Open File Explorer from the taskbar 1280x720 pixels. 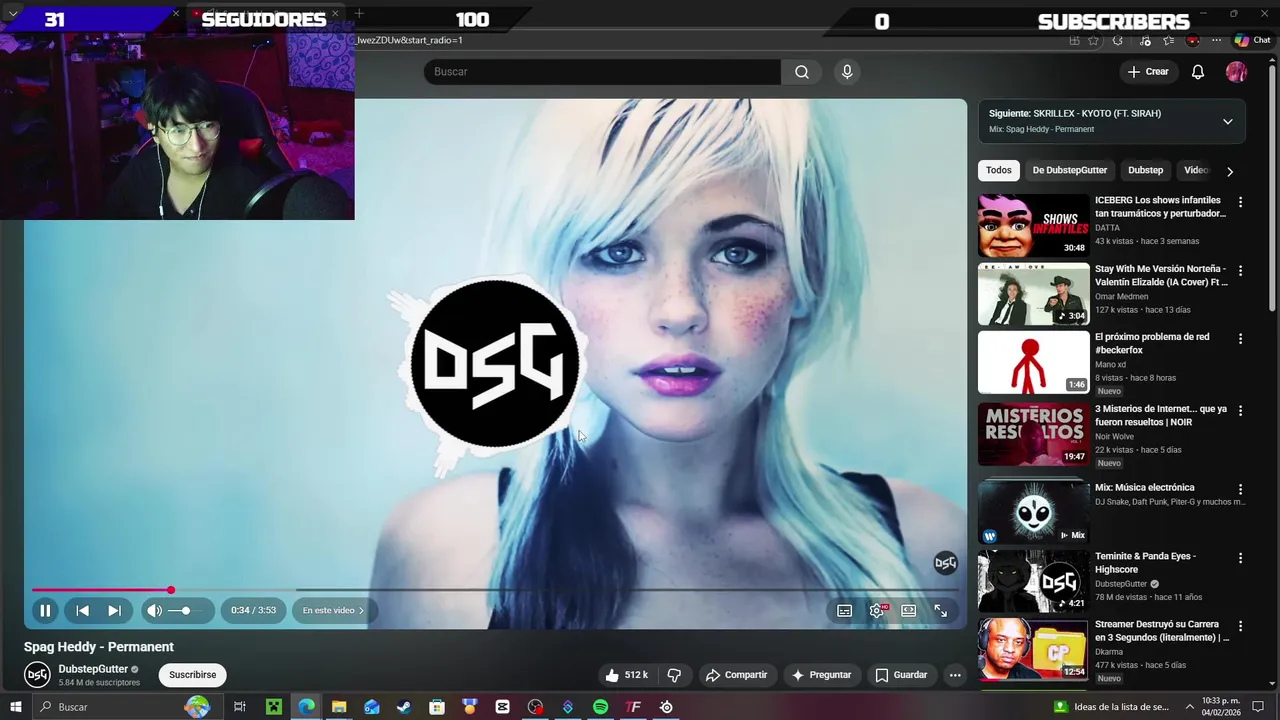coord(339,707)
